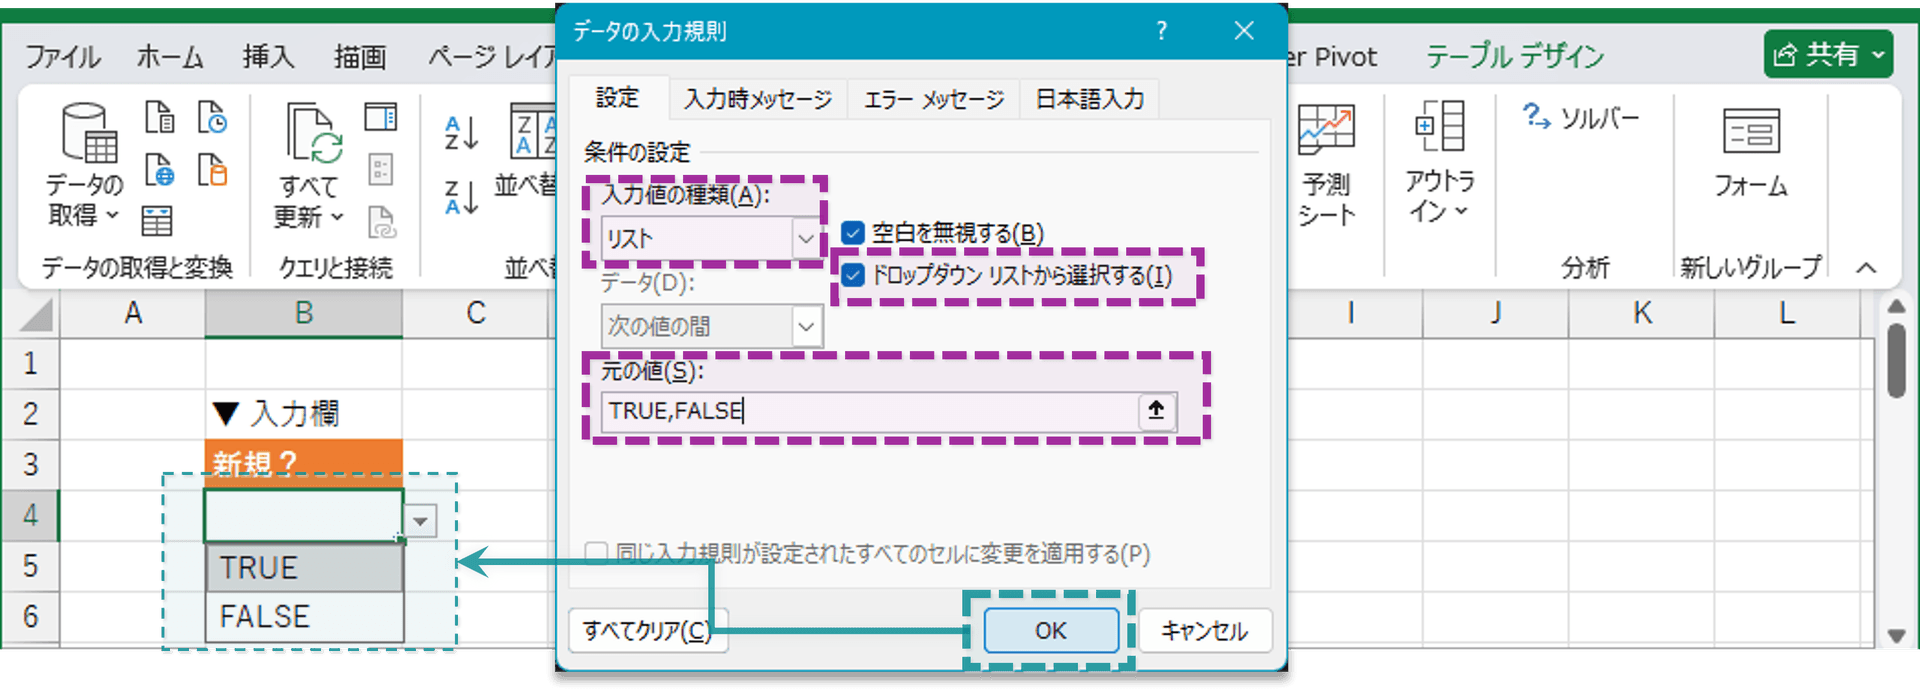Click the help question mark in the dialog title bar
Viewport: 1920px width, 691px height.
1161,31
